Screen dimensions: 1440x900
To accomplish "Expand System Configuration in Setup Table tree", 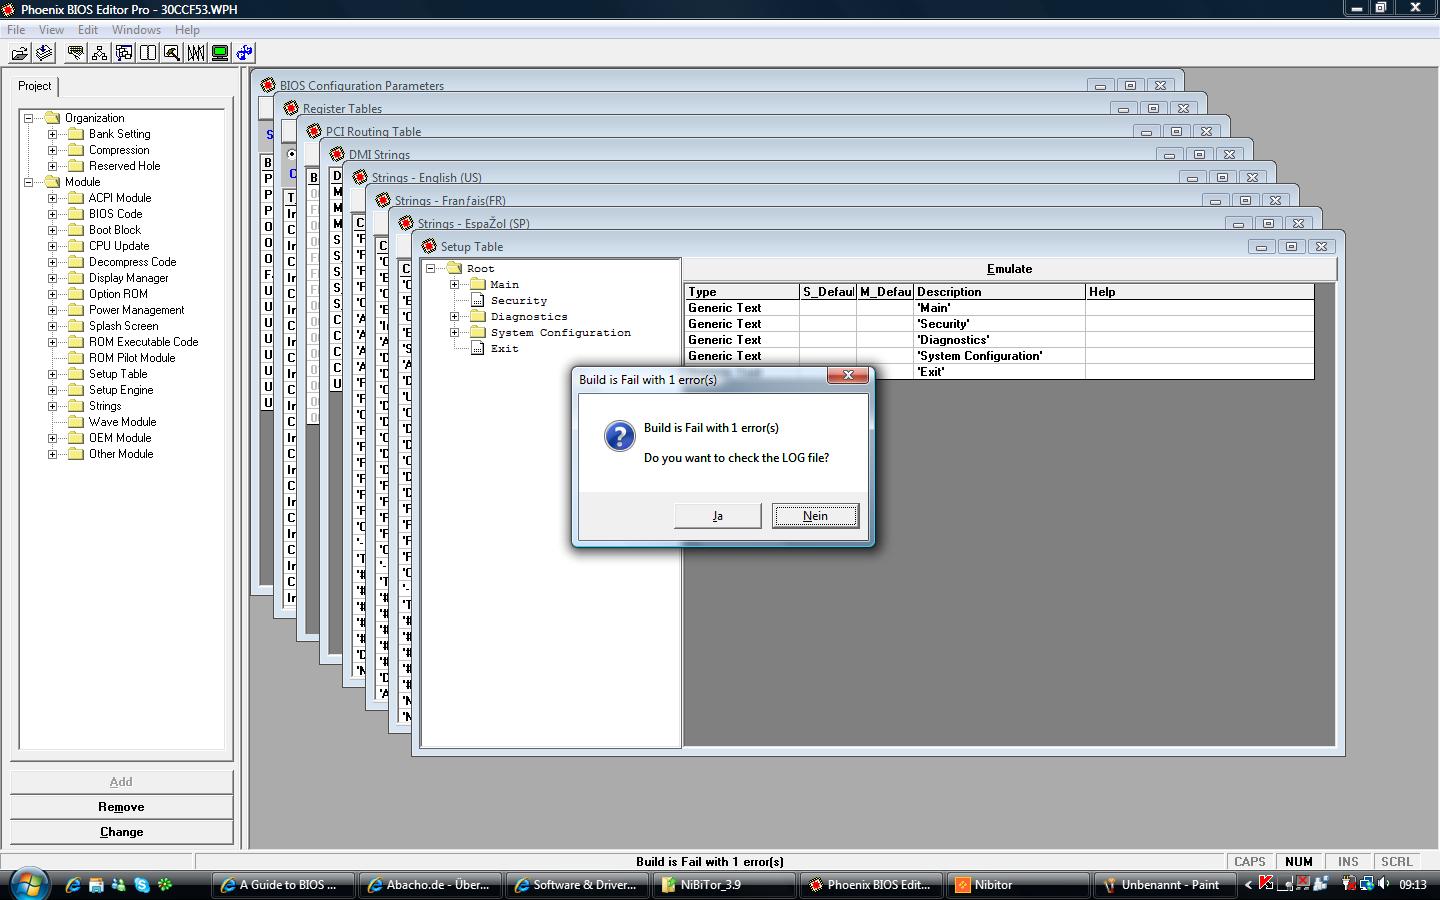I will 454,332.
